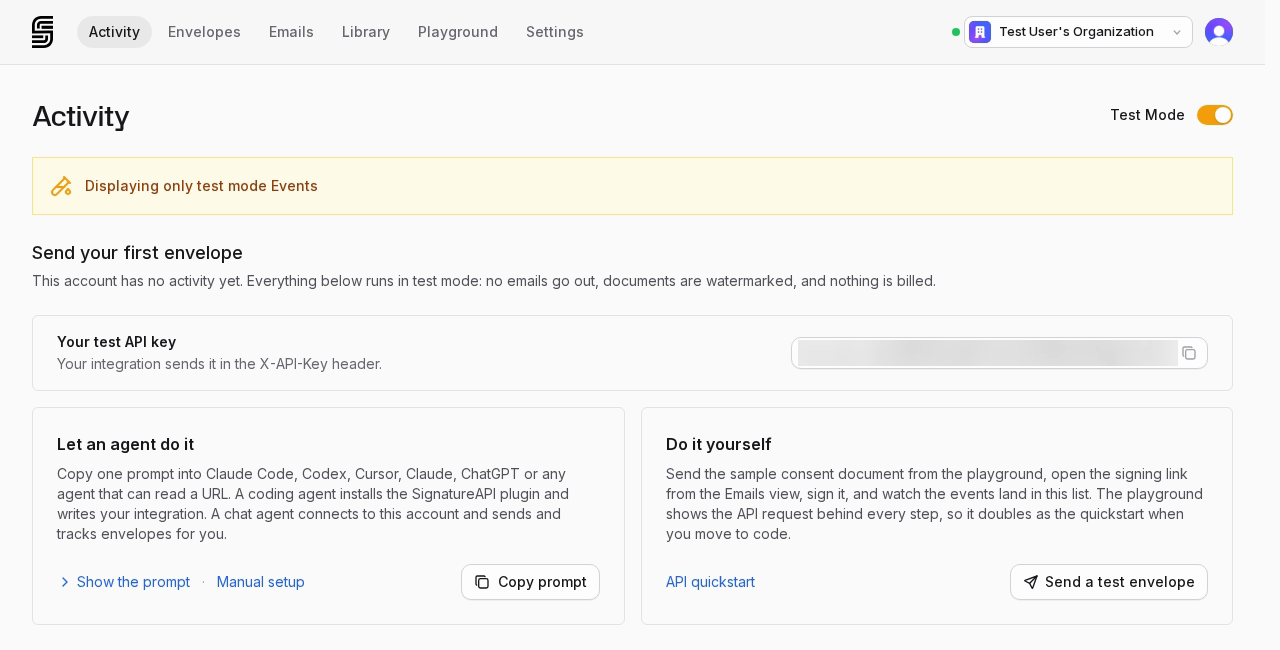Open the Settings tab
Image resolution: width=1280 pixels, height=650 pixels.
(x=555, y=32)
